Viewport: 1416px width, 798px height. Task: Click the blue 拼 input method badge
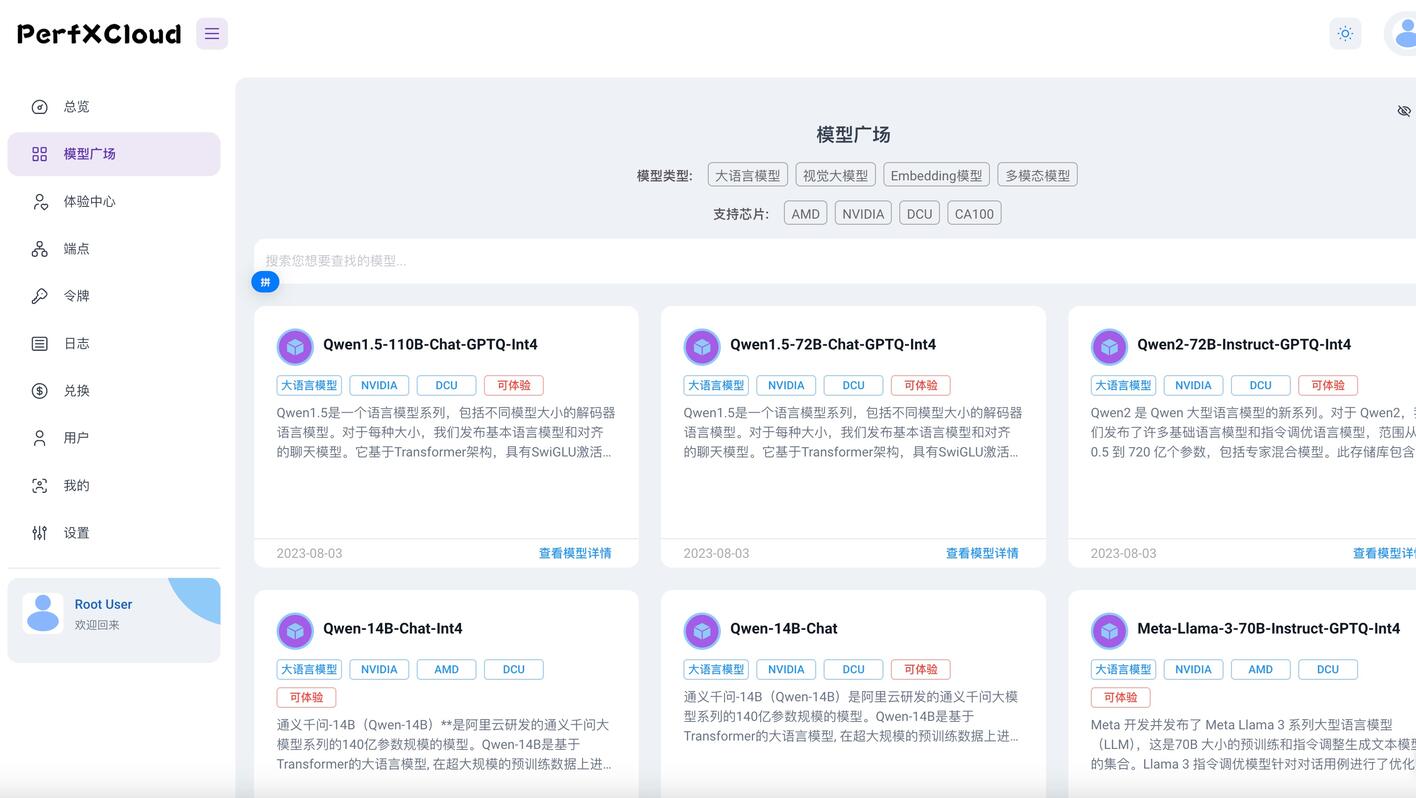tap(265, 282)
